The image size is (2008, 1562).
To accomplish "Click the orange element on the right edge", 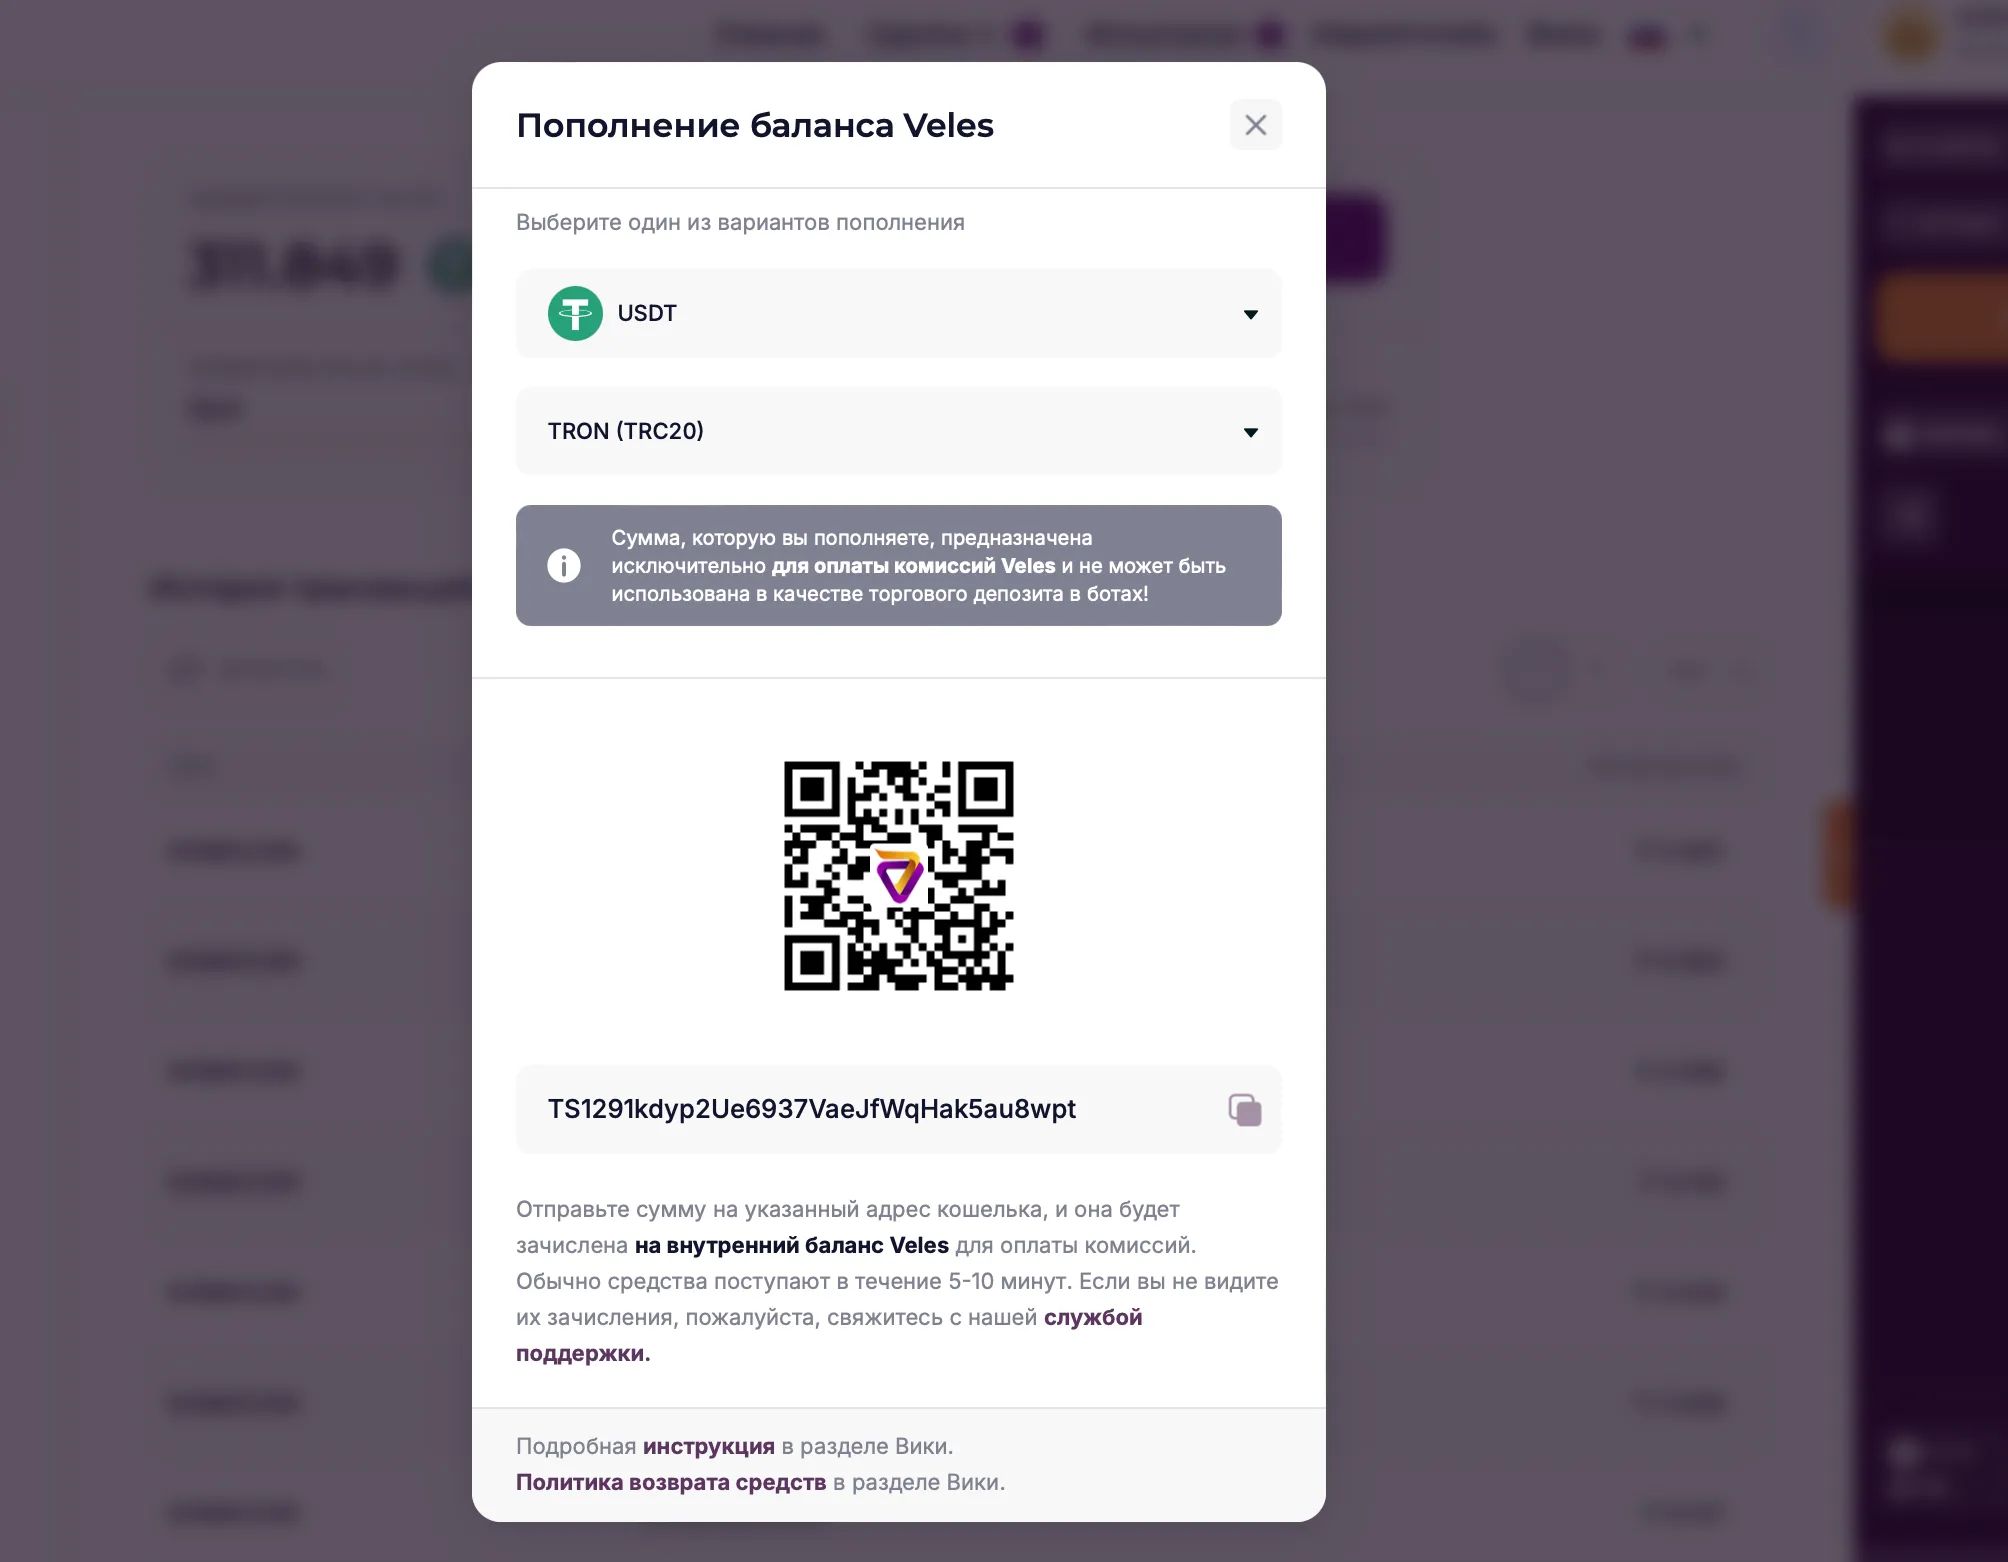I will 1837,855.
